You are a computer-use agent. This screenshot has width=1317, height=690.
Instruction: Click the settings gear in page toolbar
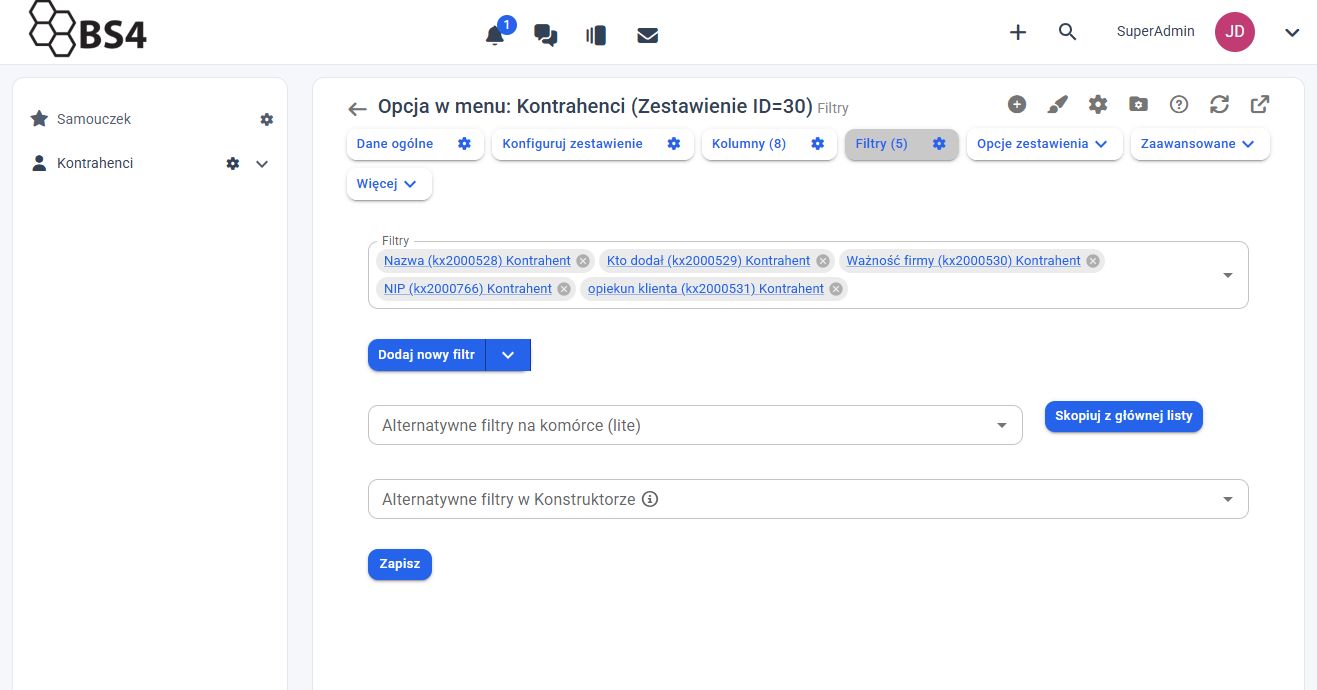1098,104
